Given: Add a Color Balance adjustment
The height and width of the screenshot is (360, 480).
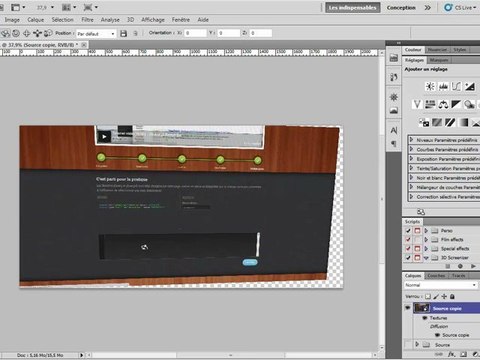Looking at the screenshot, I should pyautogui.click(x=443, y=105).
